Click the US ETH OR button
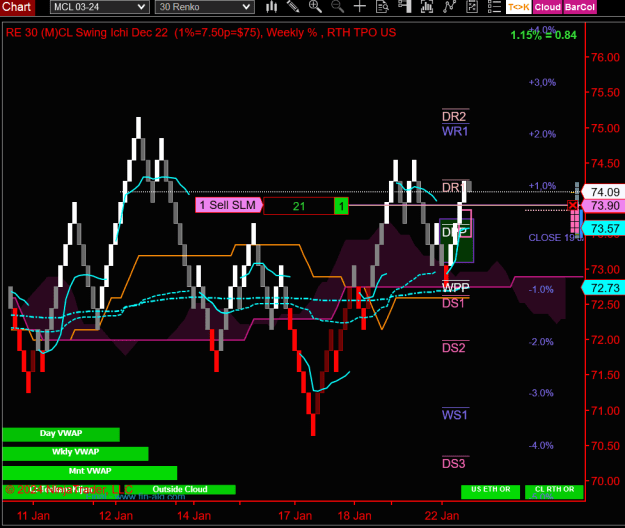This screenshot has height=528, width=625. click(490, 491)
